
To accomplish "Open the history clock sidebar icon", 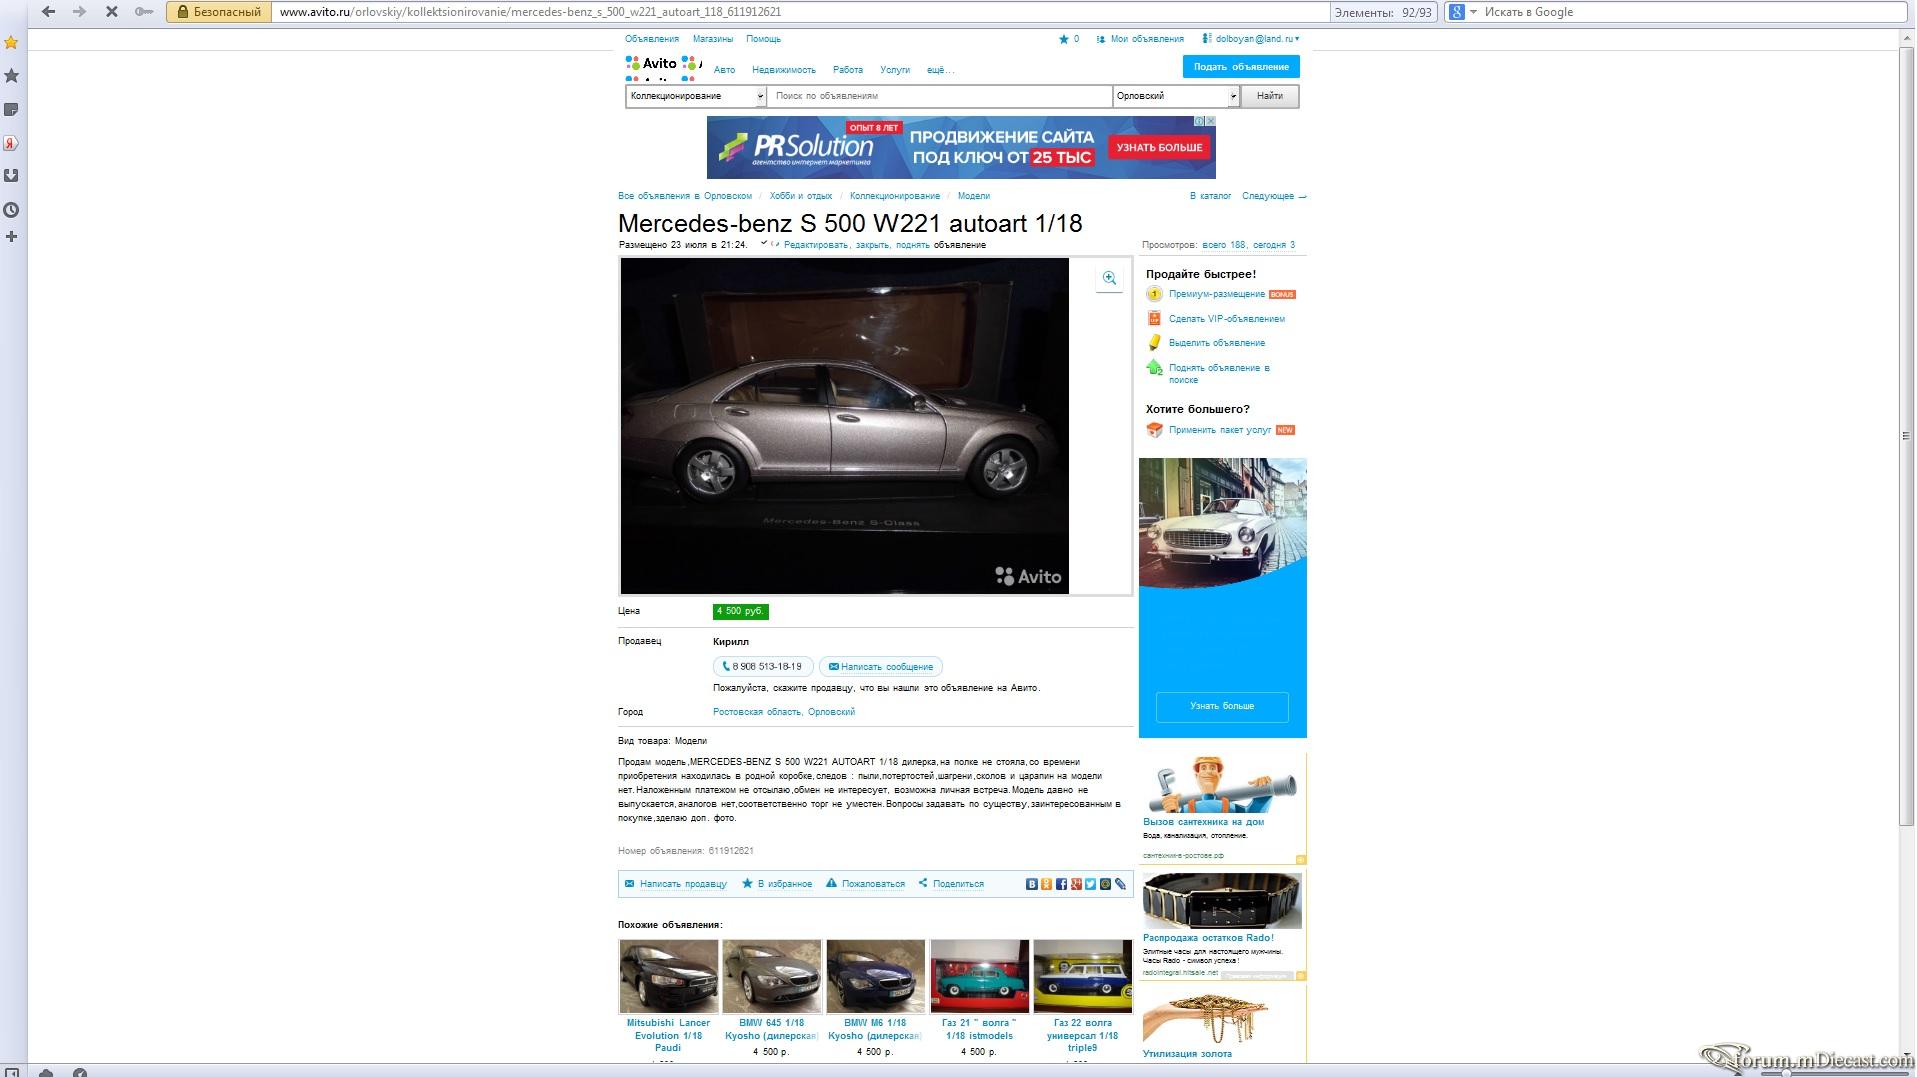I will (x=11, y=210).
